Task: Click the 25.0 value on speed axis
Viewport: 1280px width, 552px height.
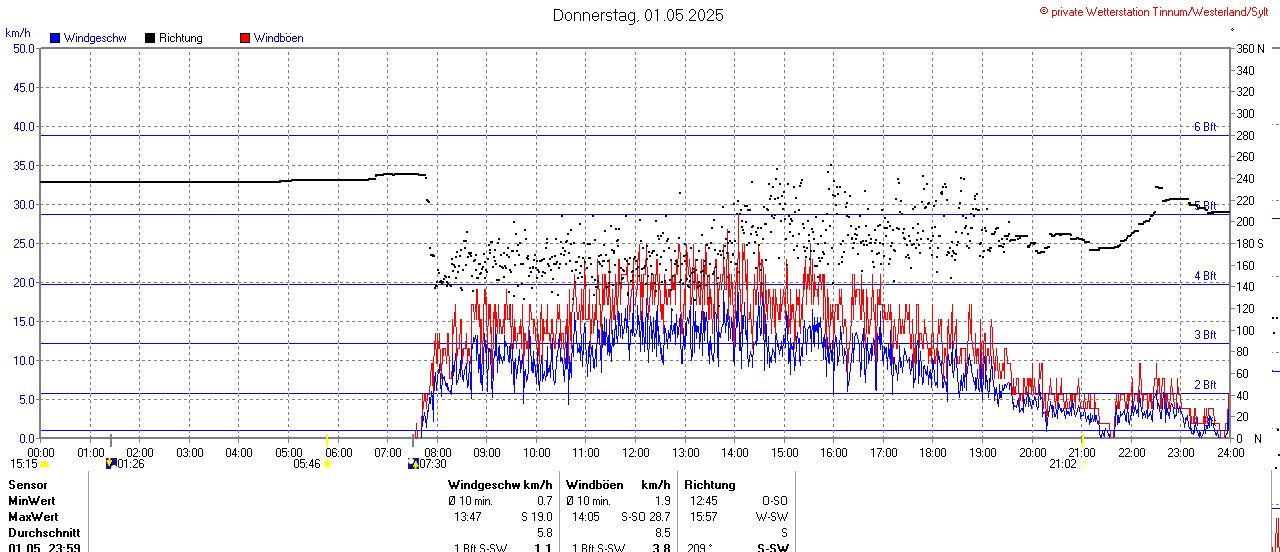Action: 23,243
